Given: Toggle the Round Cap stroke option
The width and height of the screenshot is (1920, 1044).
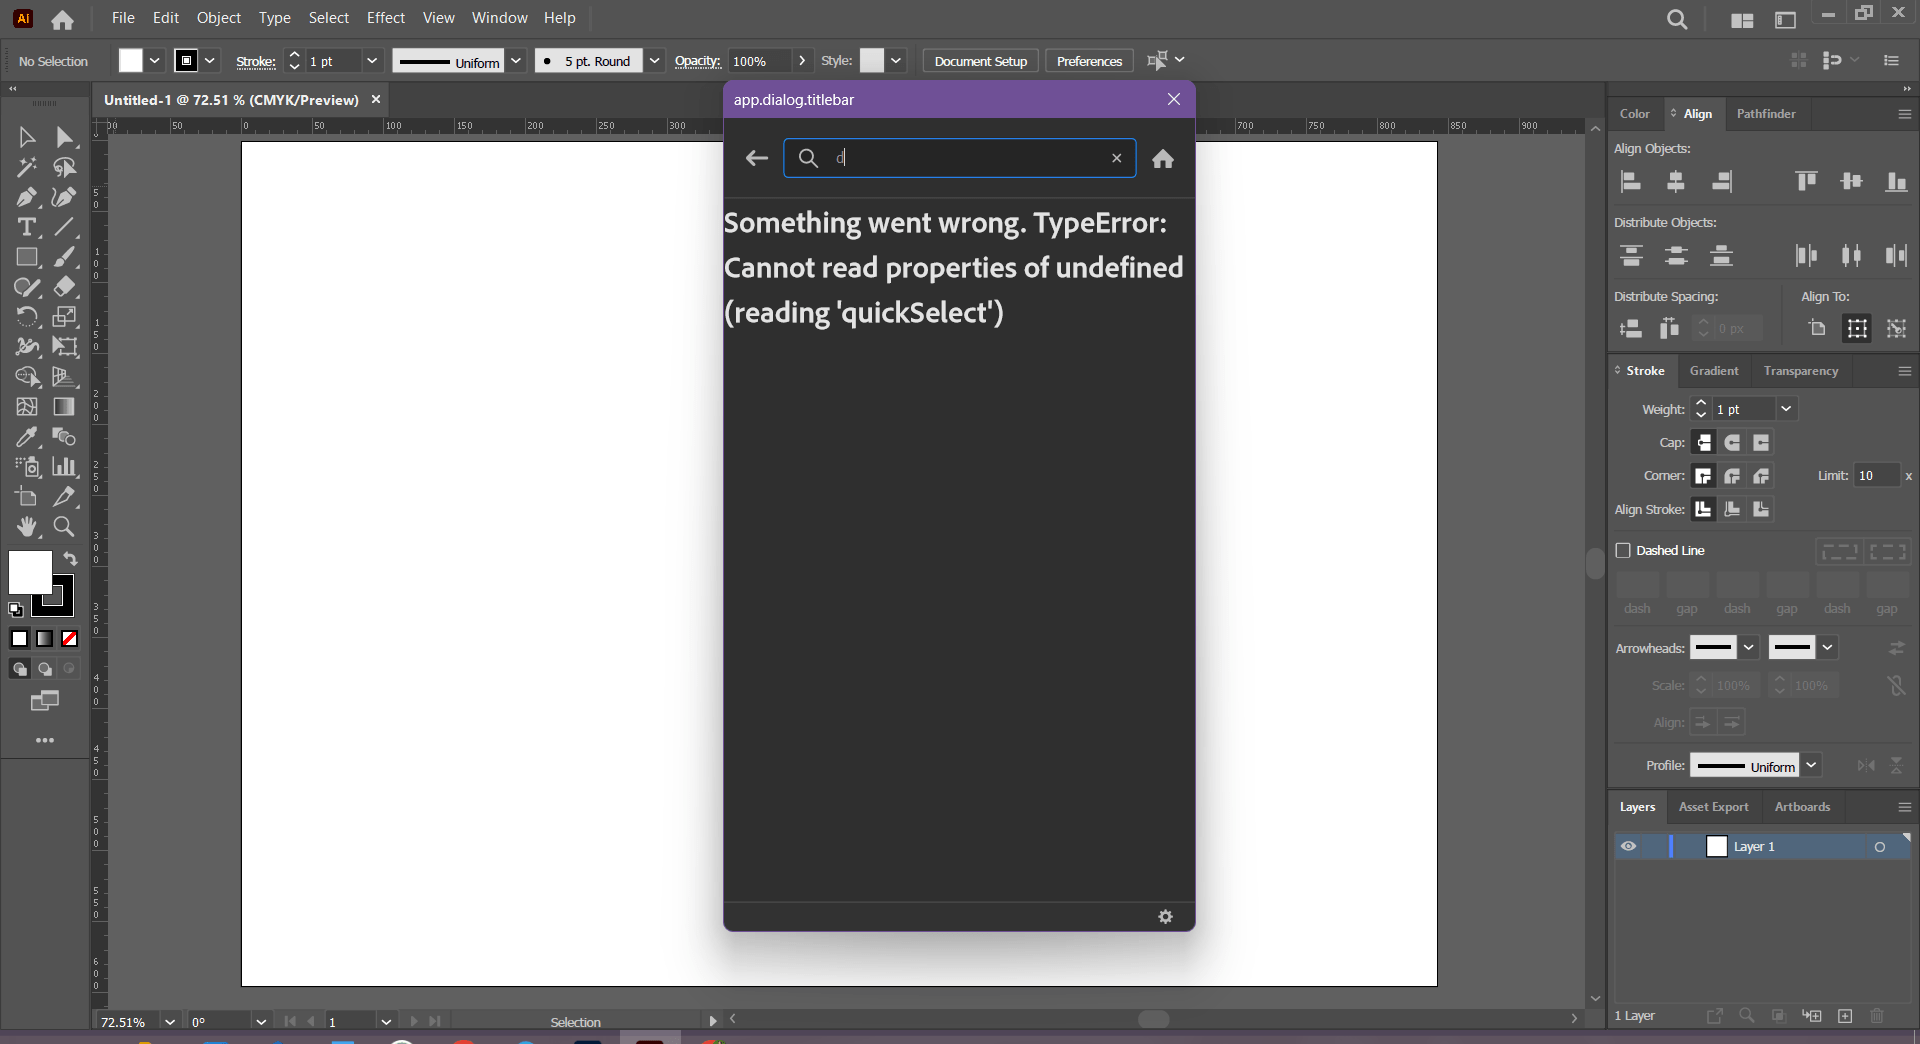Looking at the screenshot, I should tap(1733, 443).
